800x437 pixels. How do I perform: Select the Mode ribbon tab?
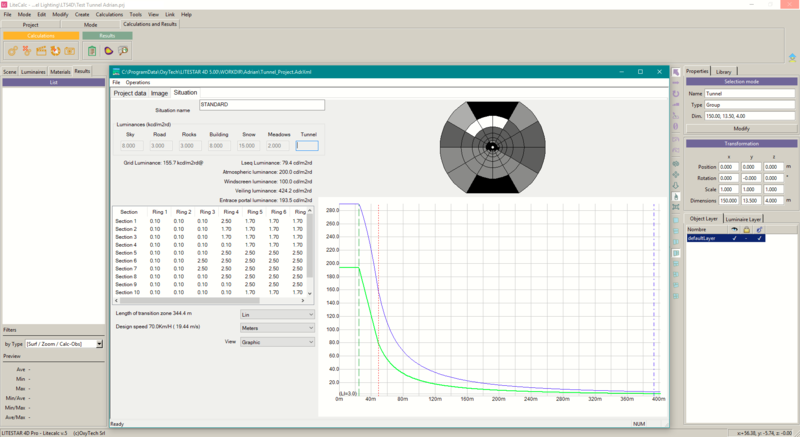tap(90, 24)
